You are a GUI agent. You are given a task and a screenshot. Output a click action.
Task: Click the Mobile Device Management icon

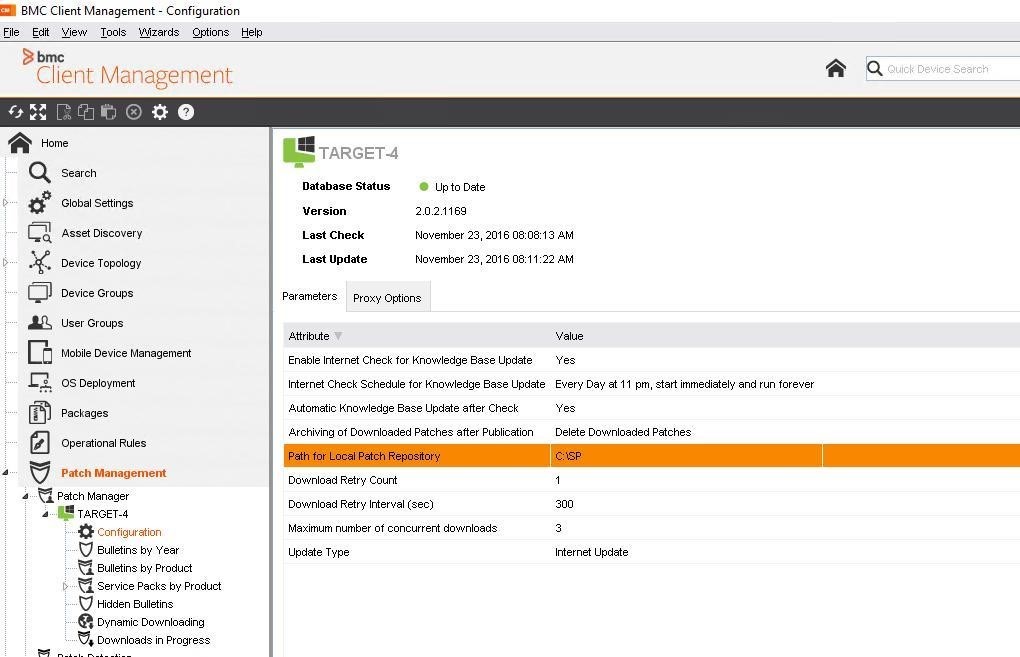point(40,353)
